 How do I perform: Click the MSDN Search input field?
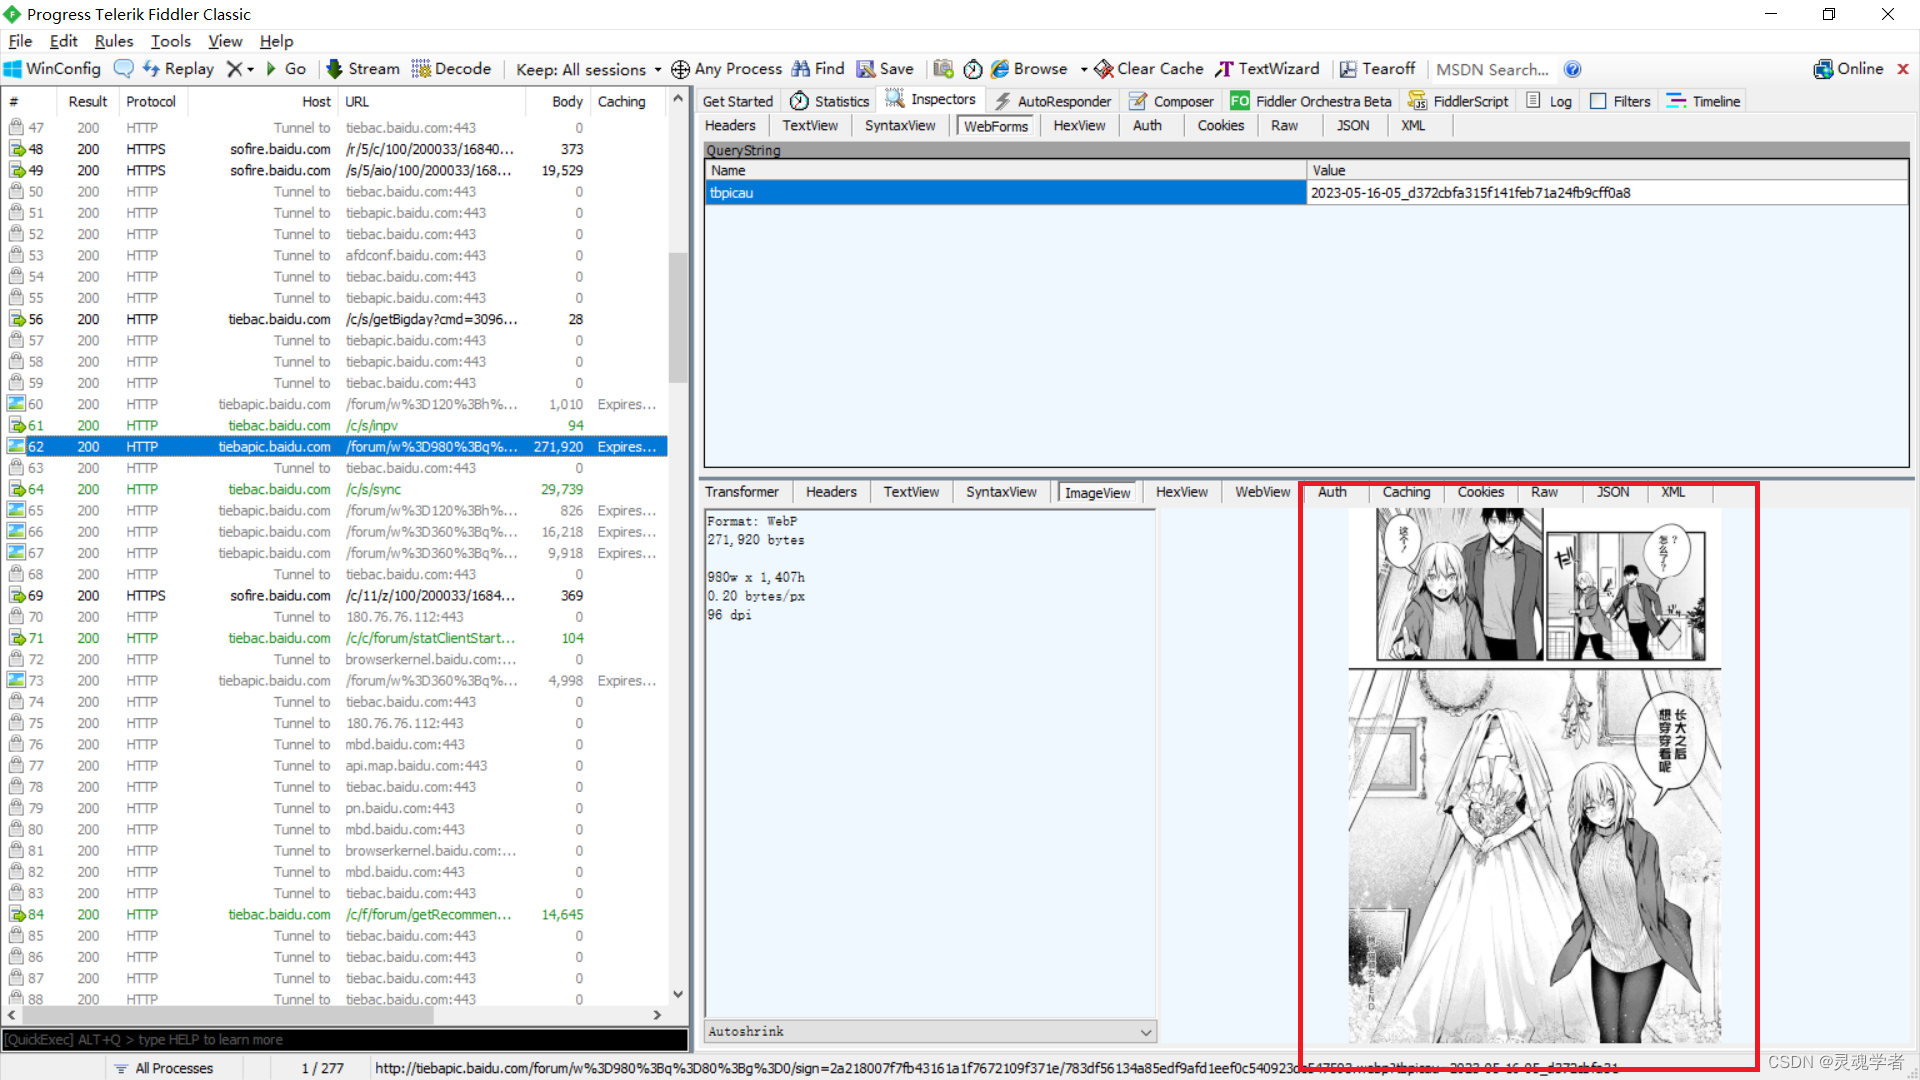(1492, 69)
